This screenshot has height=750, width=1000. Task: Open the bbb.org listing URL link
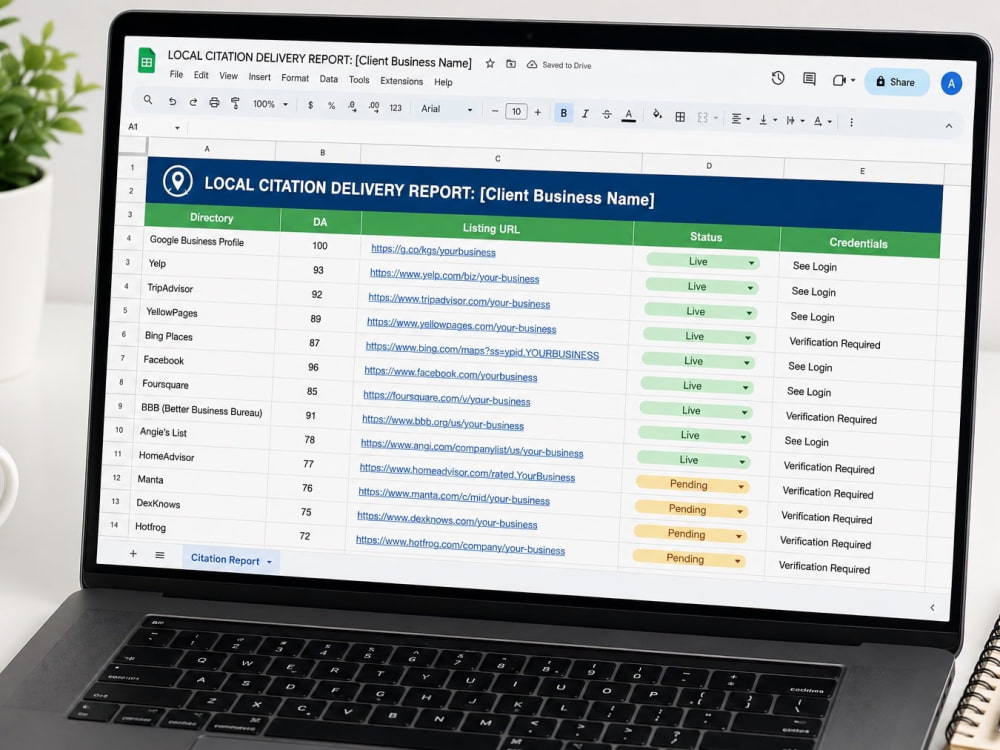tap(443, 422)
